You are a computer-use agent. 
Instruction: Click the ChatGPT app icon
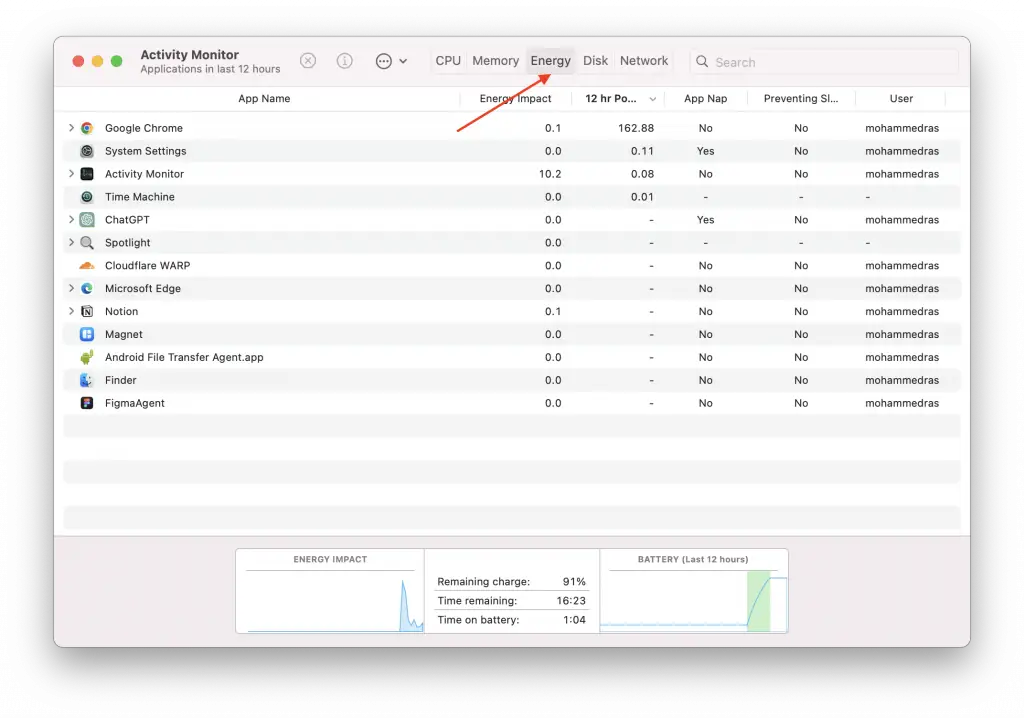[x=87, y=220]
